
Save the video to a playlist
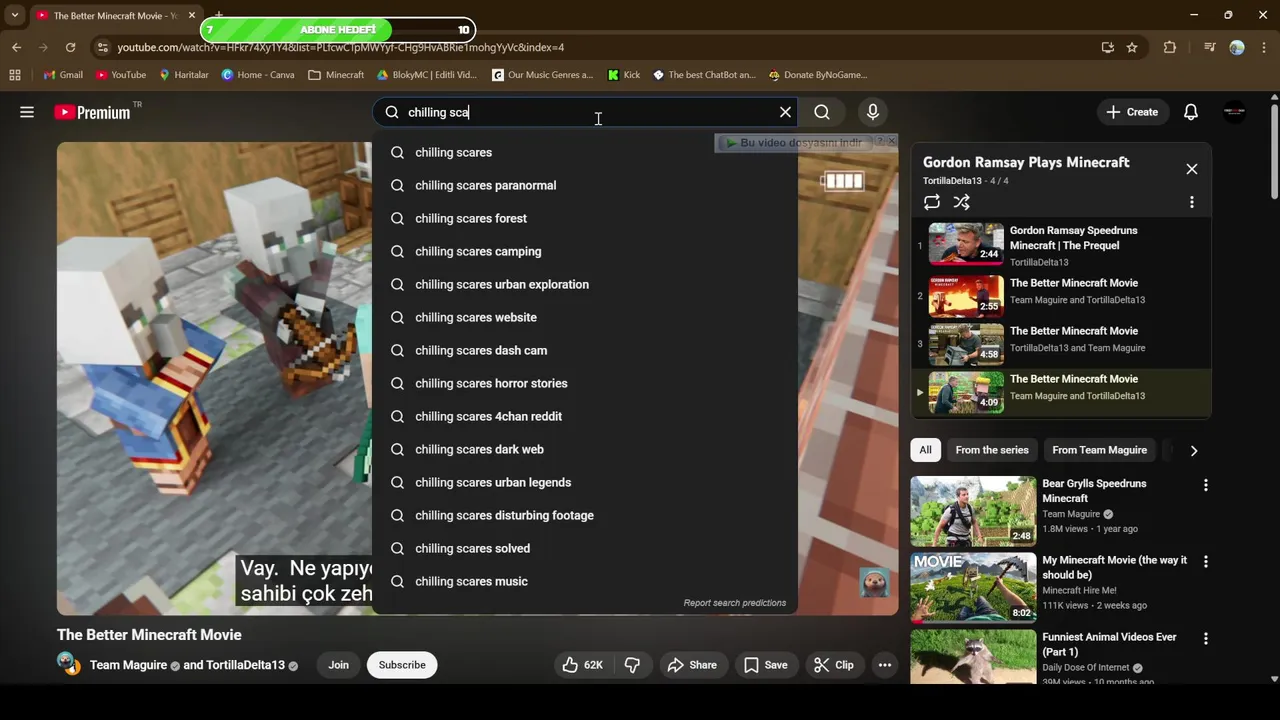point(766,665)
